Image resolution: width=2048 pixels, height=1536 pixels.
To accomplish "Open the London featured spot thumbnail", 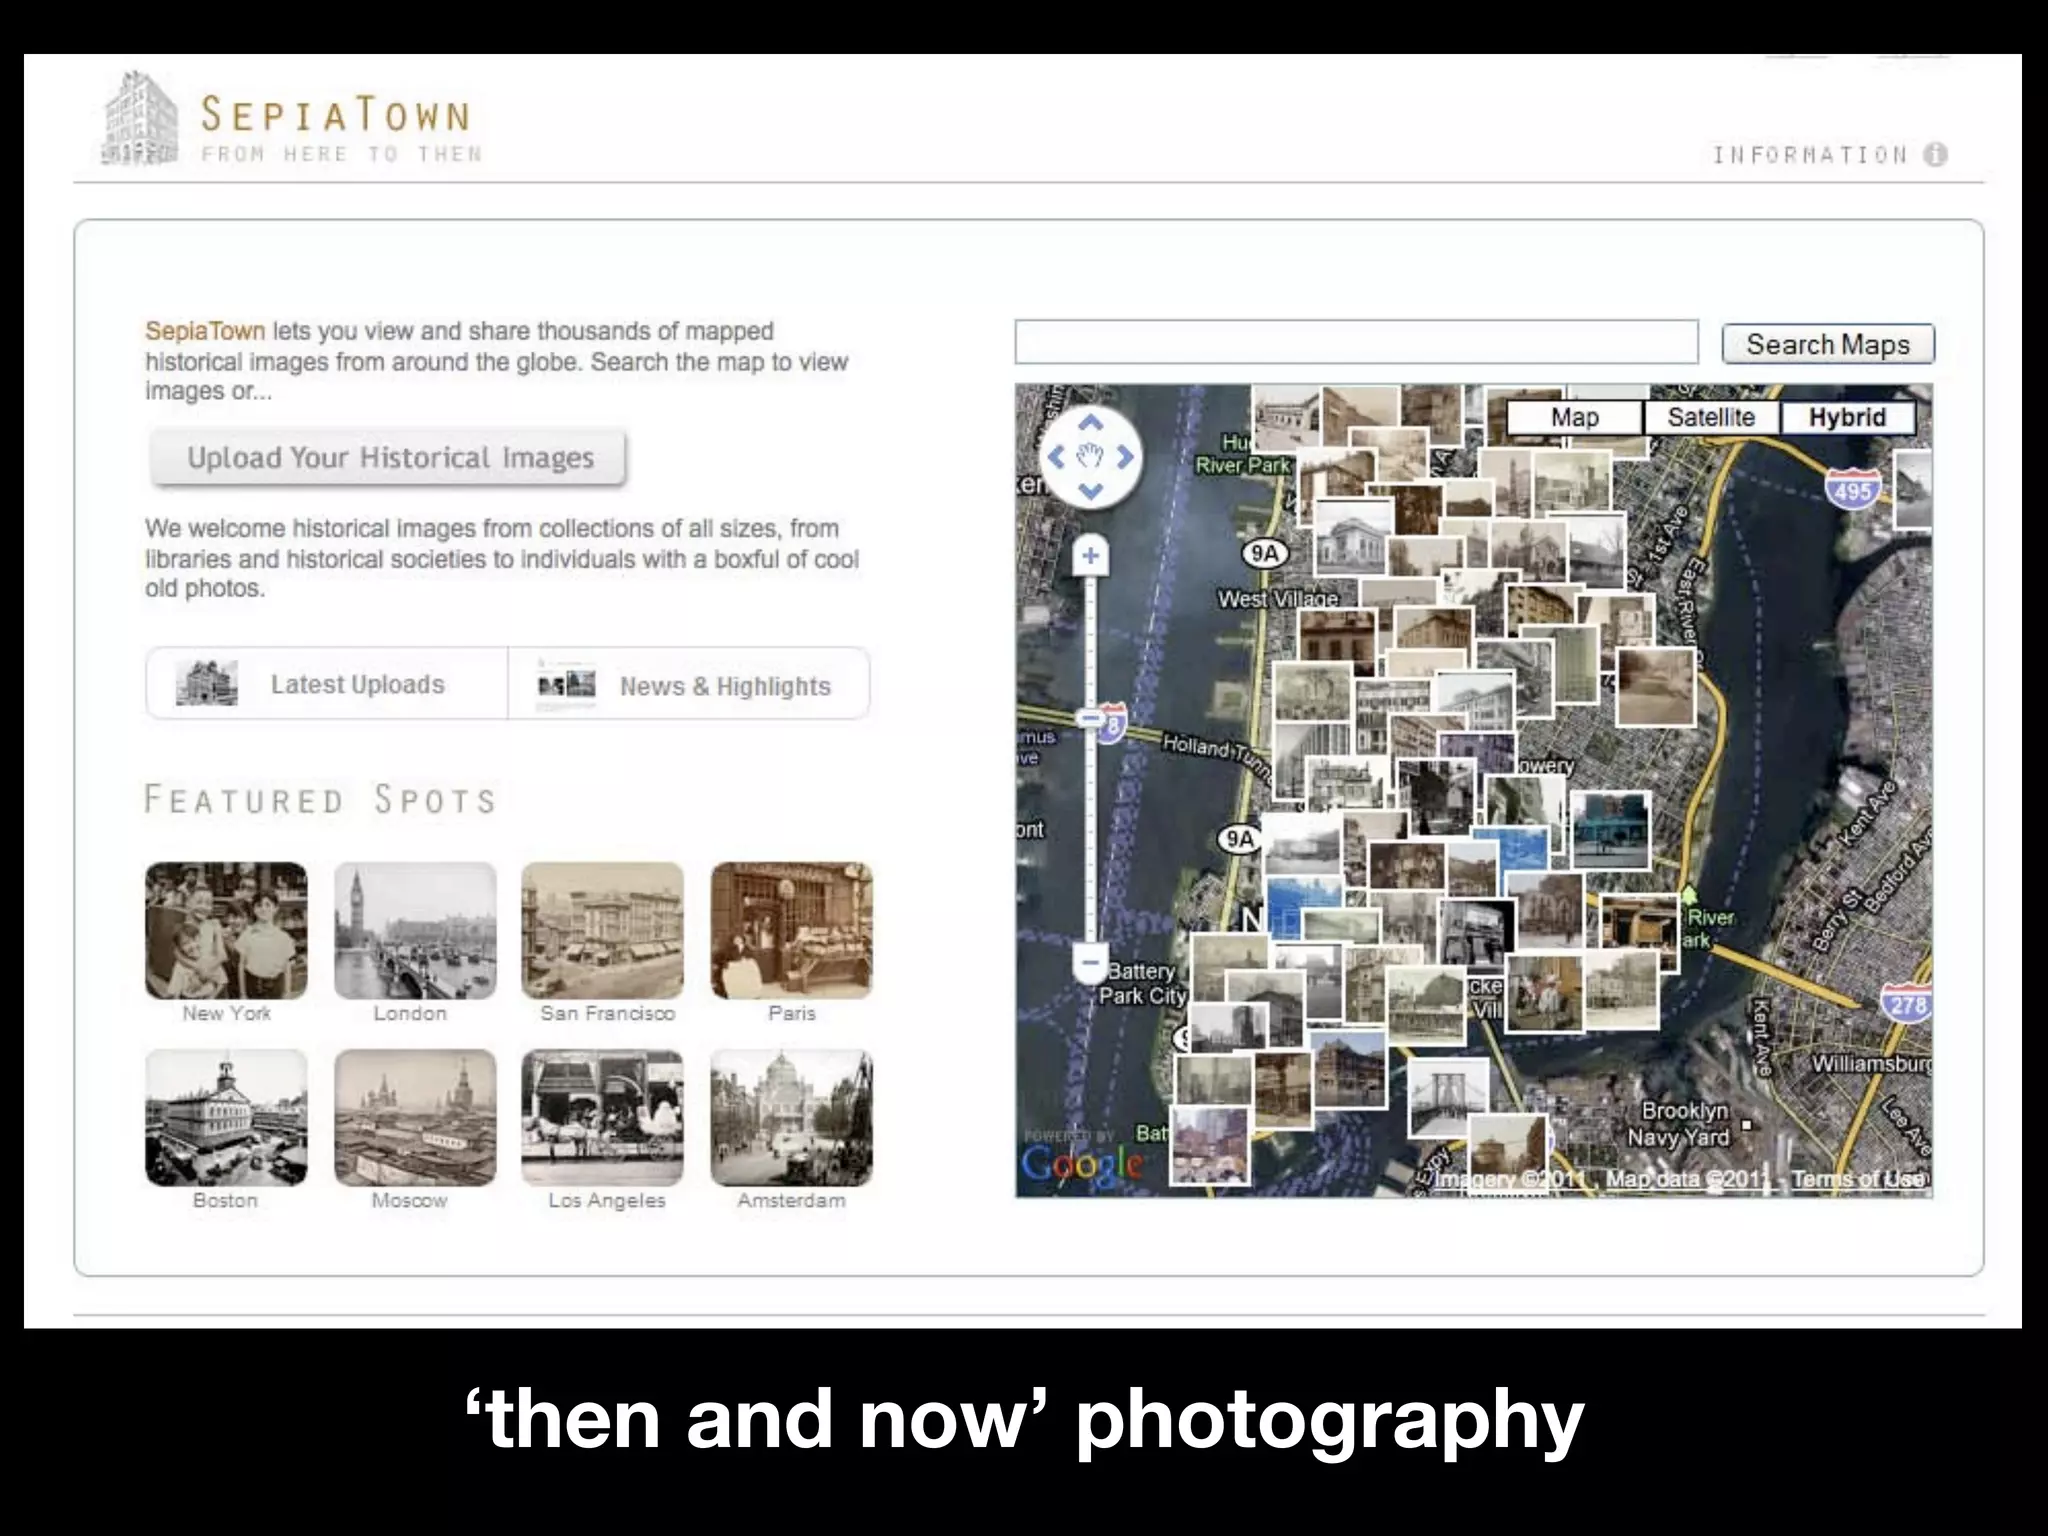I will click(415, 931).
